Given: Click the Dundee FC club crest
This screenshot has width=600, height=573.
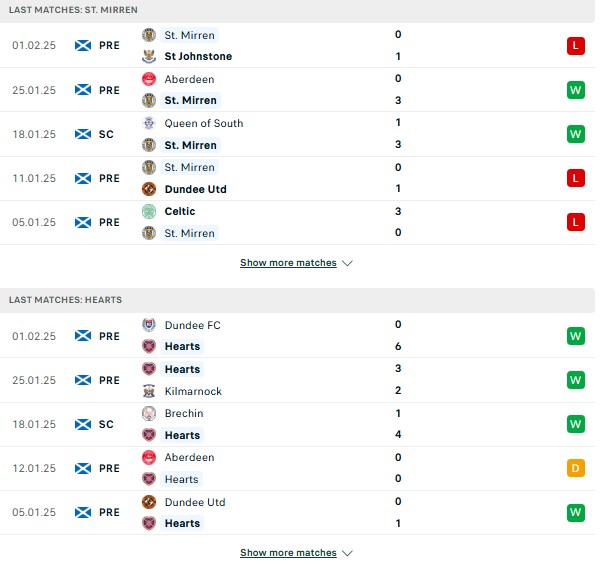Looking at the screenshot, I should coord(149,325).
